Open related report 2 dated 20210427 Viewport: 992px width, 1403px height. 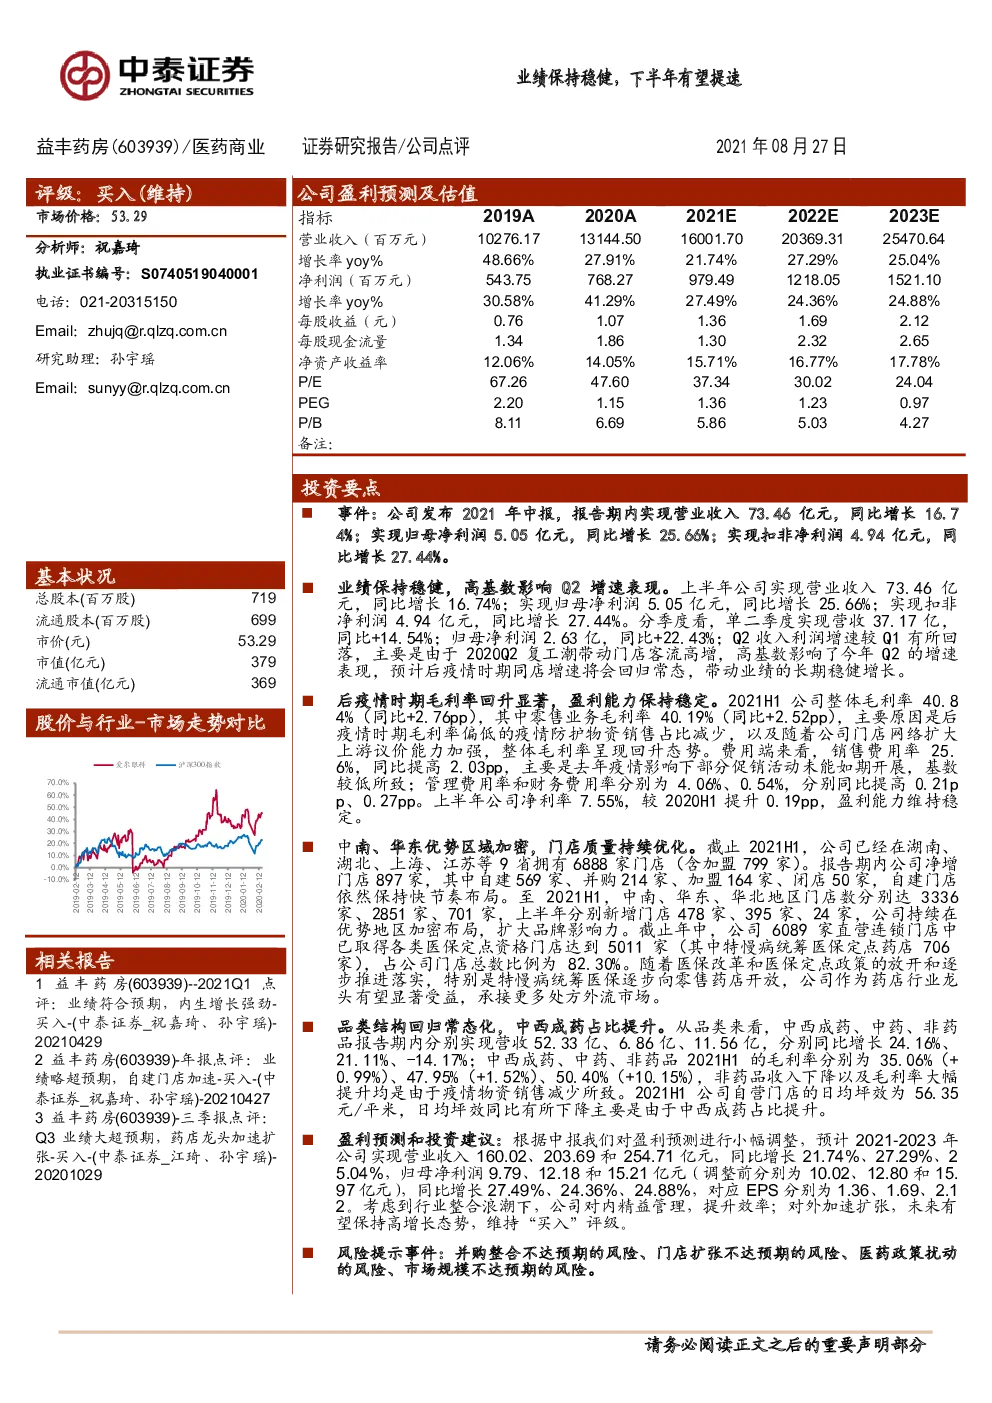[155, 1079]
